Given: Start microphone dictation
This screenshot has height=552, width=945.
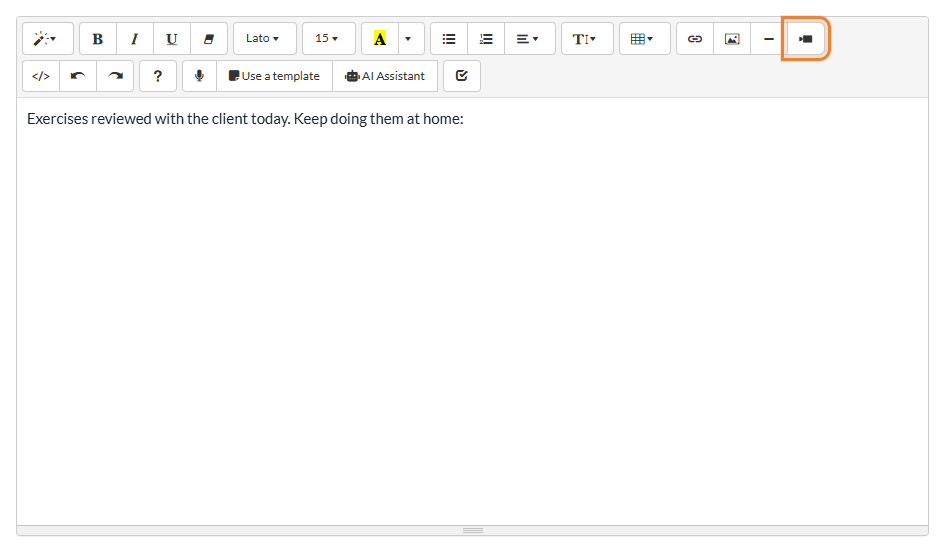Looking at the screenshot, I should (x=199, y=76).
